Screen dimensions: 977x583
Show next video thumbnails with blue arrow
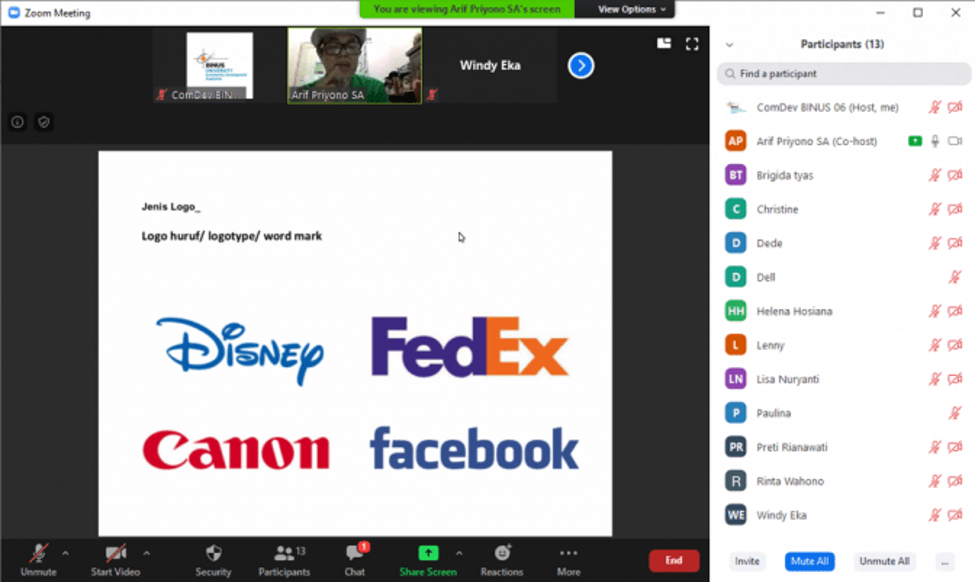[x=581, y=65]
